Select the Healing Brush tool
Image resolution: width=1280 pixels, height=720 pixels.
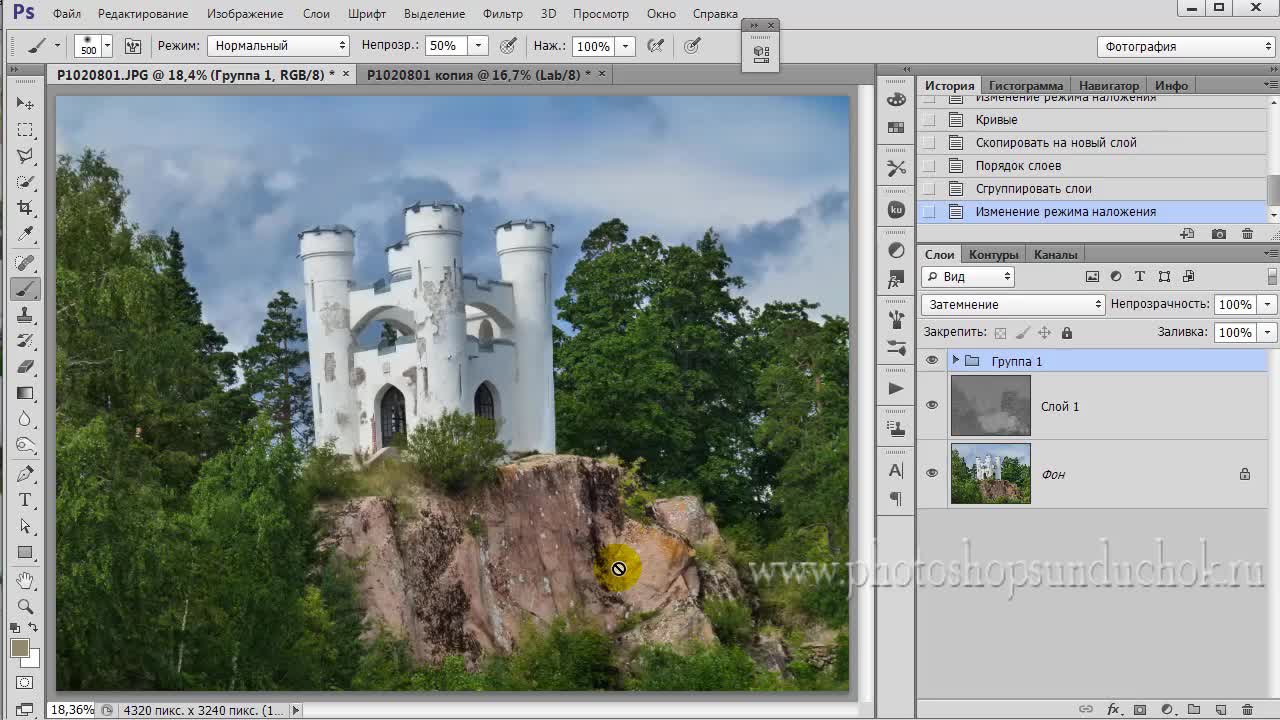(25, 263)
